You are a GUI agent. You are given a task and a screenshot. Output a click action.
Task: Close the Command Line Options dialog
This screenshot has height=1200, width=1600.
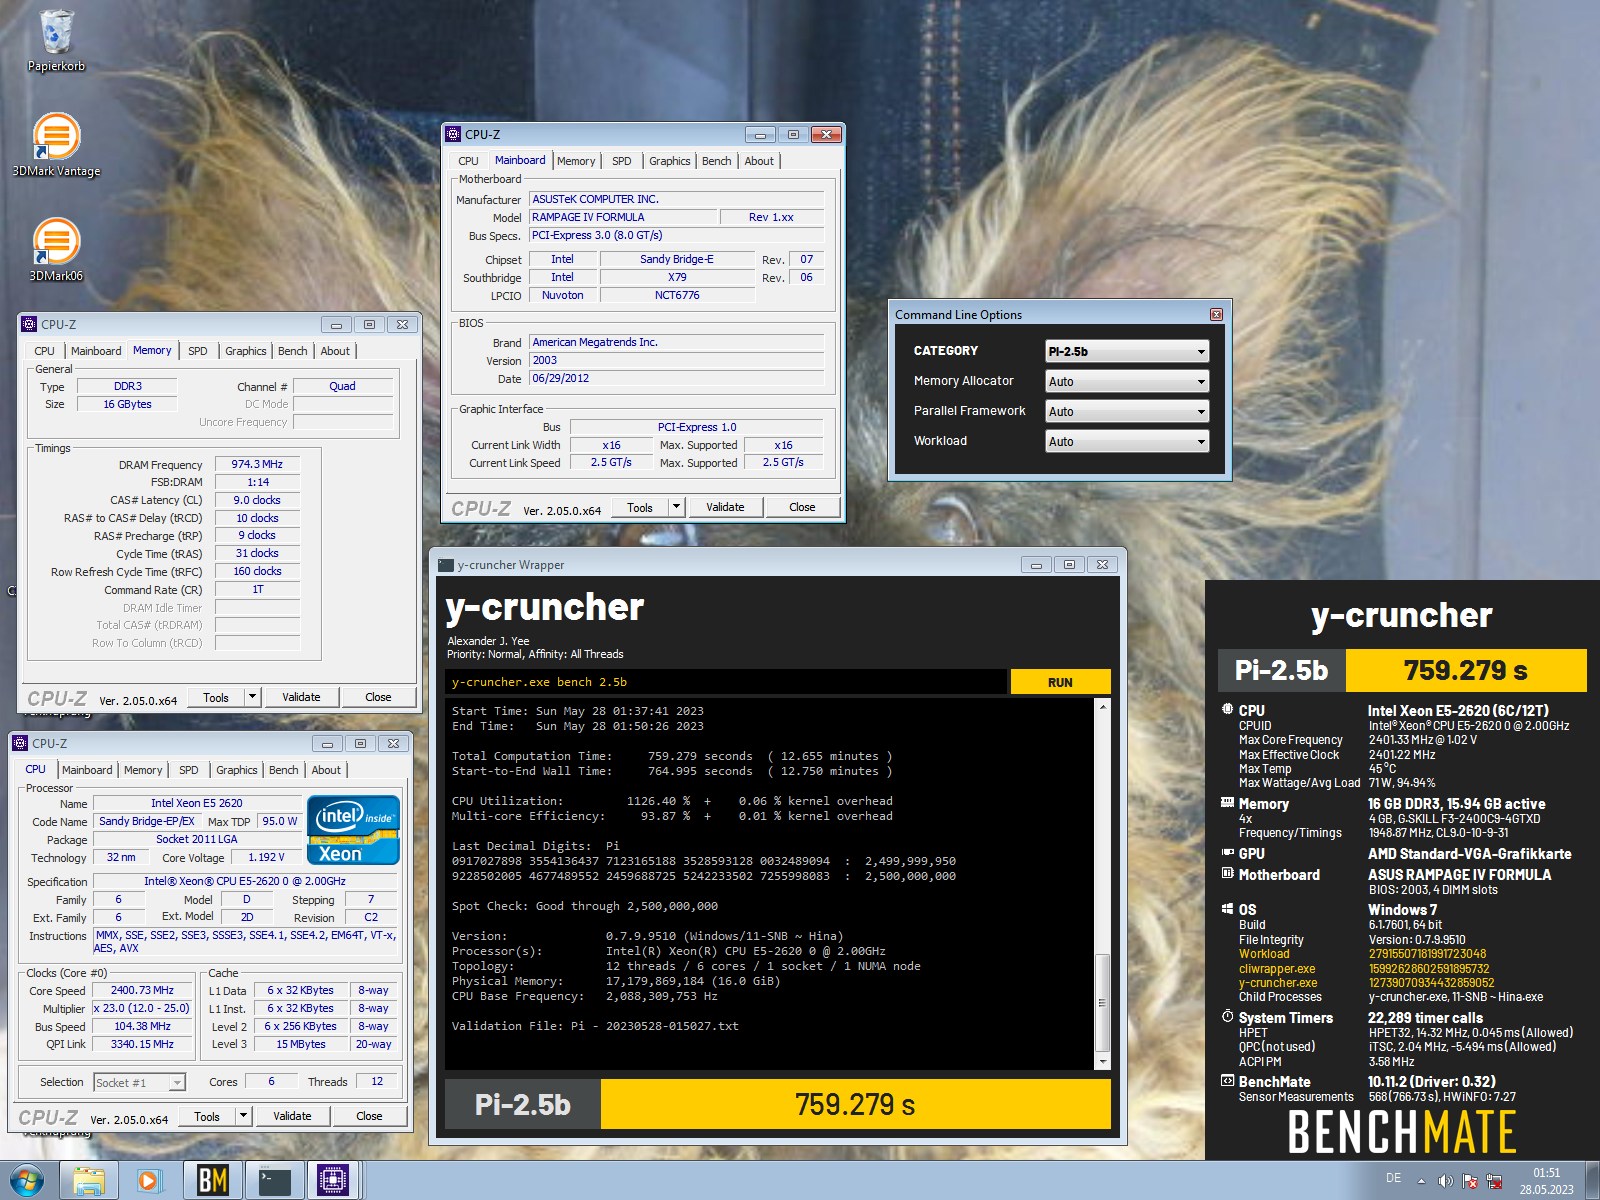pos(1216,314)
